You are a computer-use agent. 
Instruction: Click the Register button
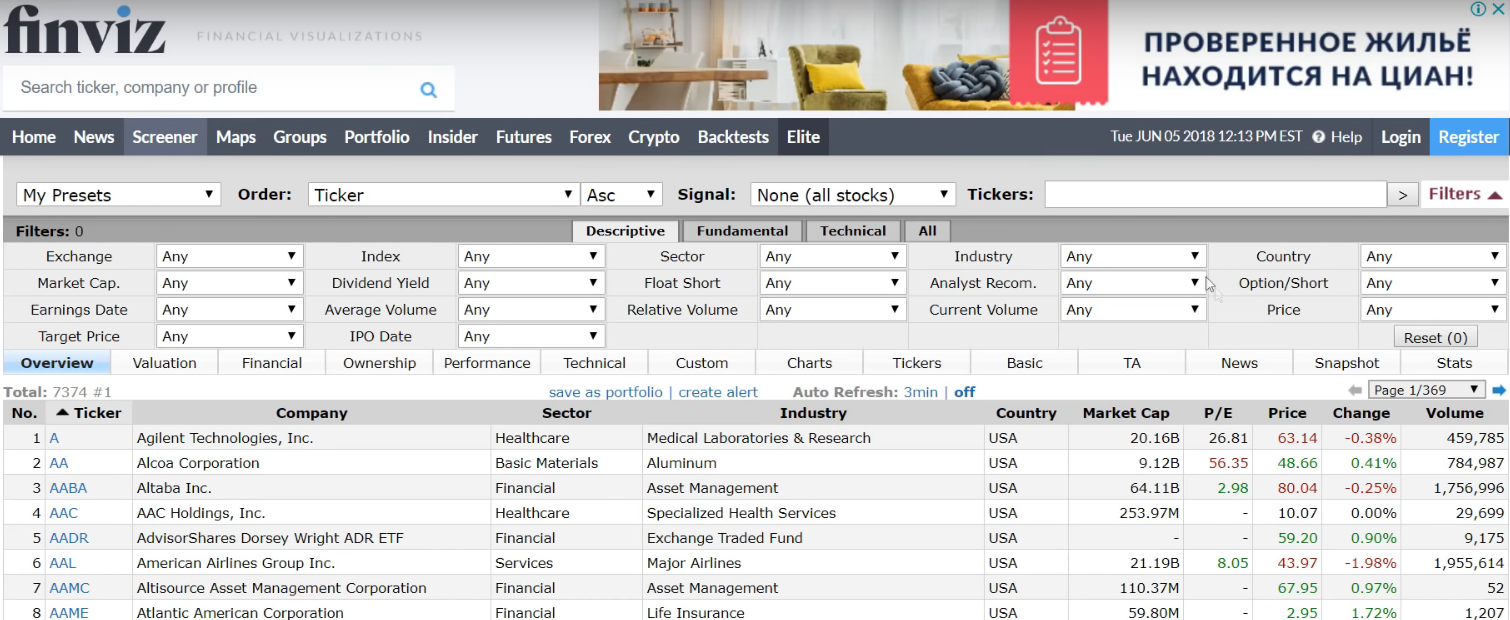[x=1468, y=137]
